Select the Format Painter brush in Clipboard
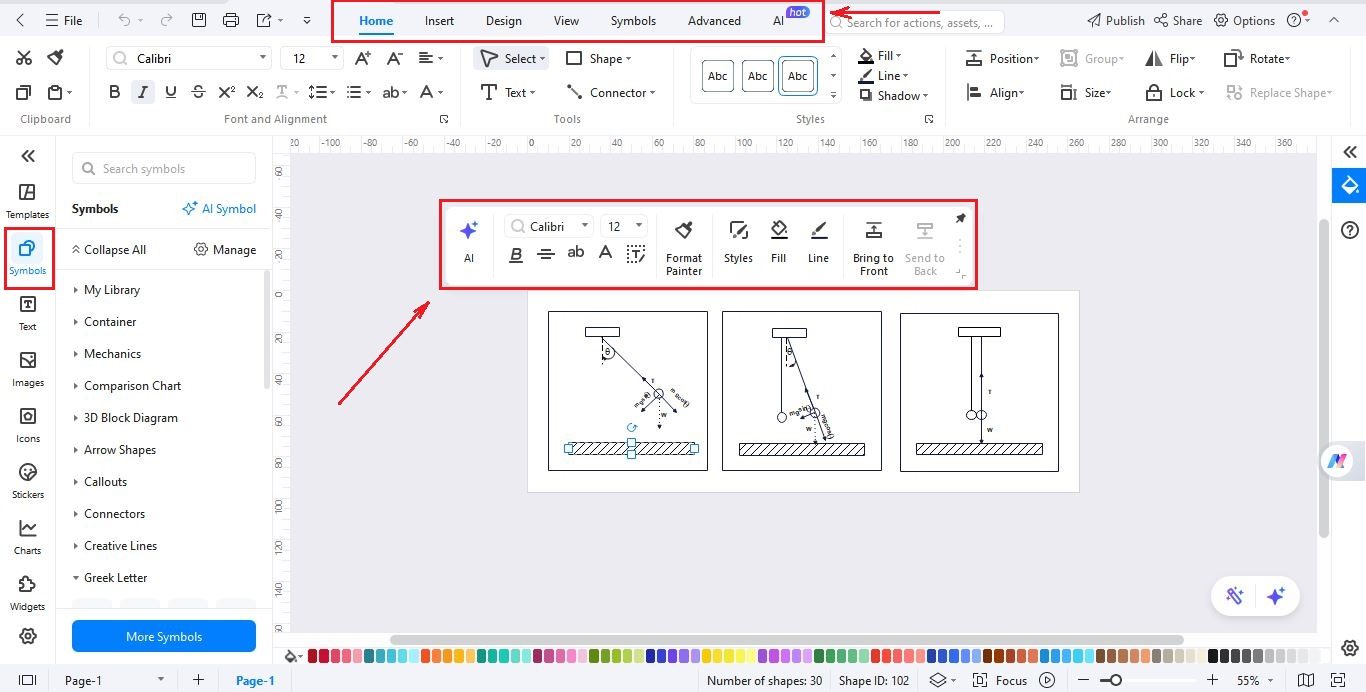The height and width of the screenshot is (692, 1366). click(x=56, y=58)
